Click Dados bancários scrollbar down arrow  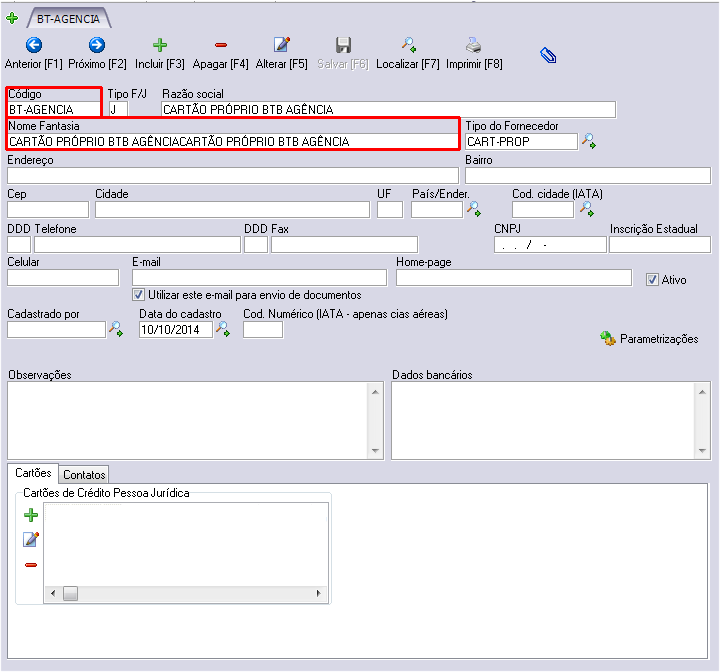coord(702,450)
